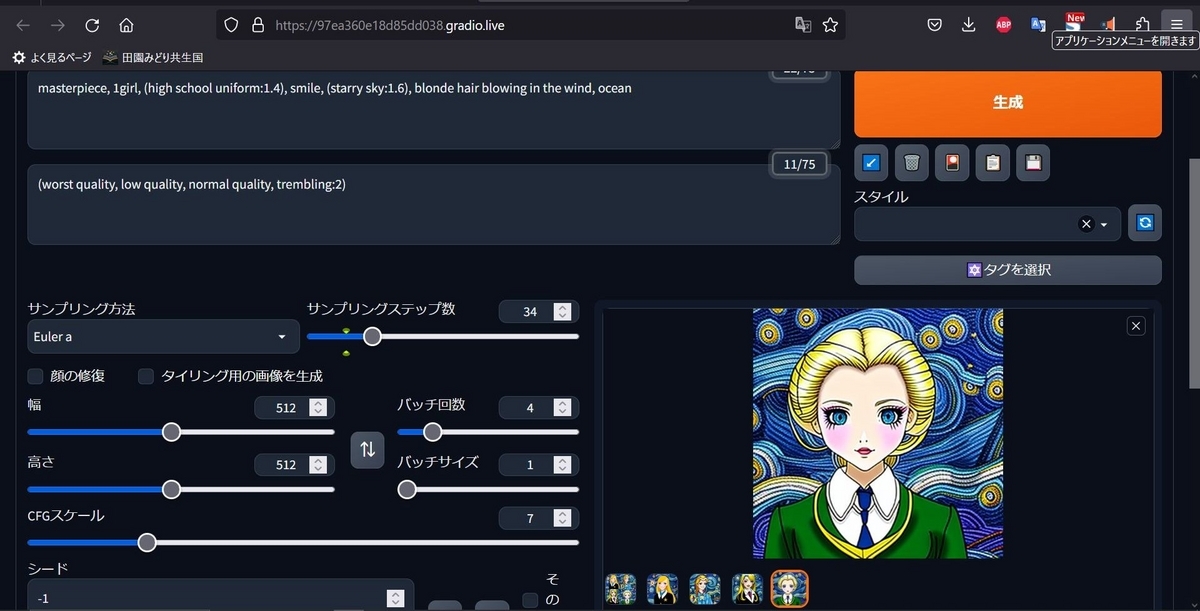Refresh the styles list

(1145, 223)
